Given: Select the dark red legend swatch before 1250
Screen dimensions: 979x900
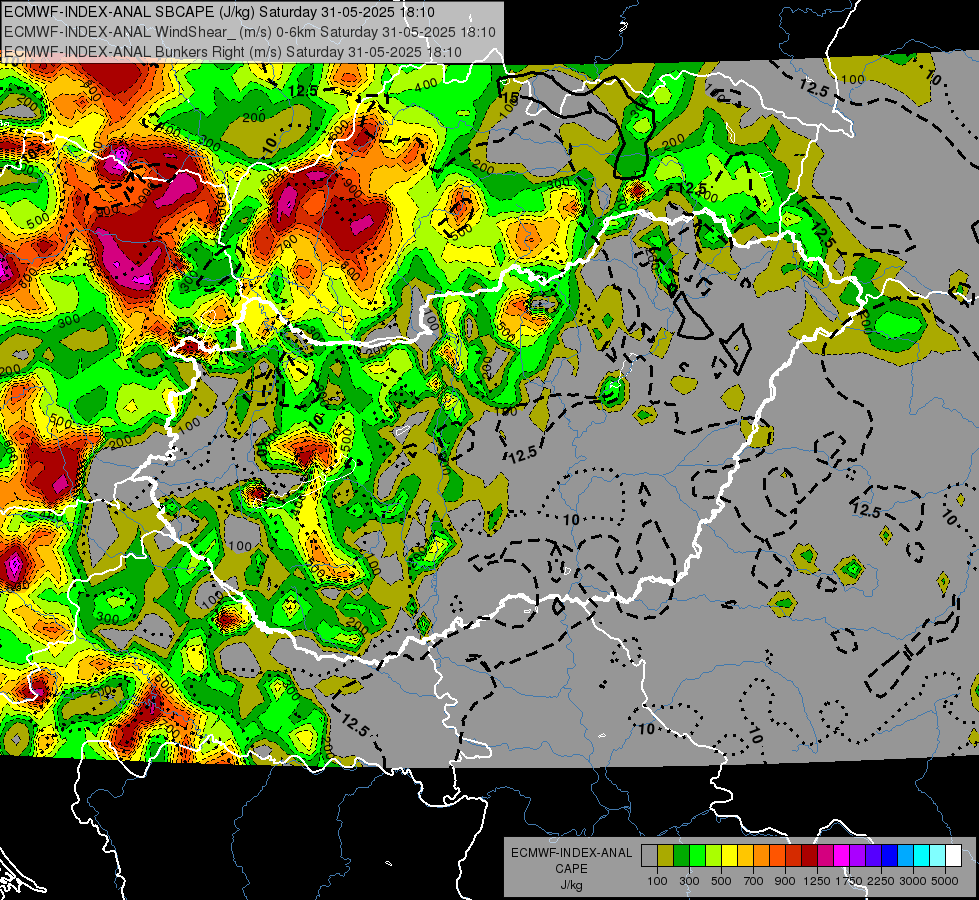Looking at the screenshot, I should 810,855.
